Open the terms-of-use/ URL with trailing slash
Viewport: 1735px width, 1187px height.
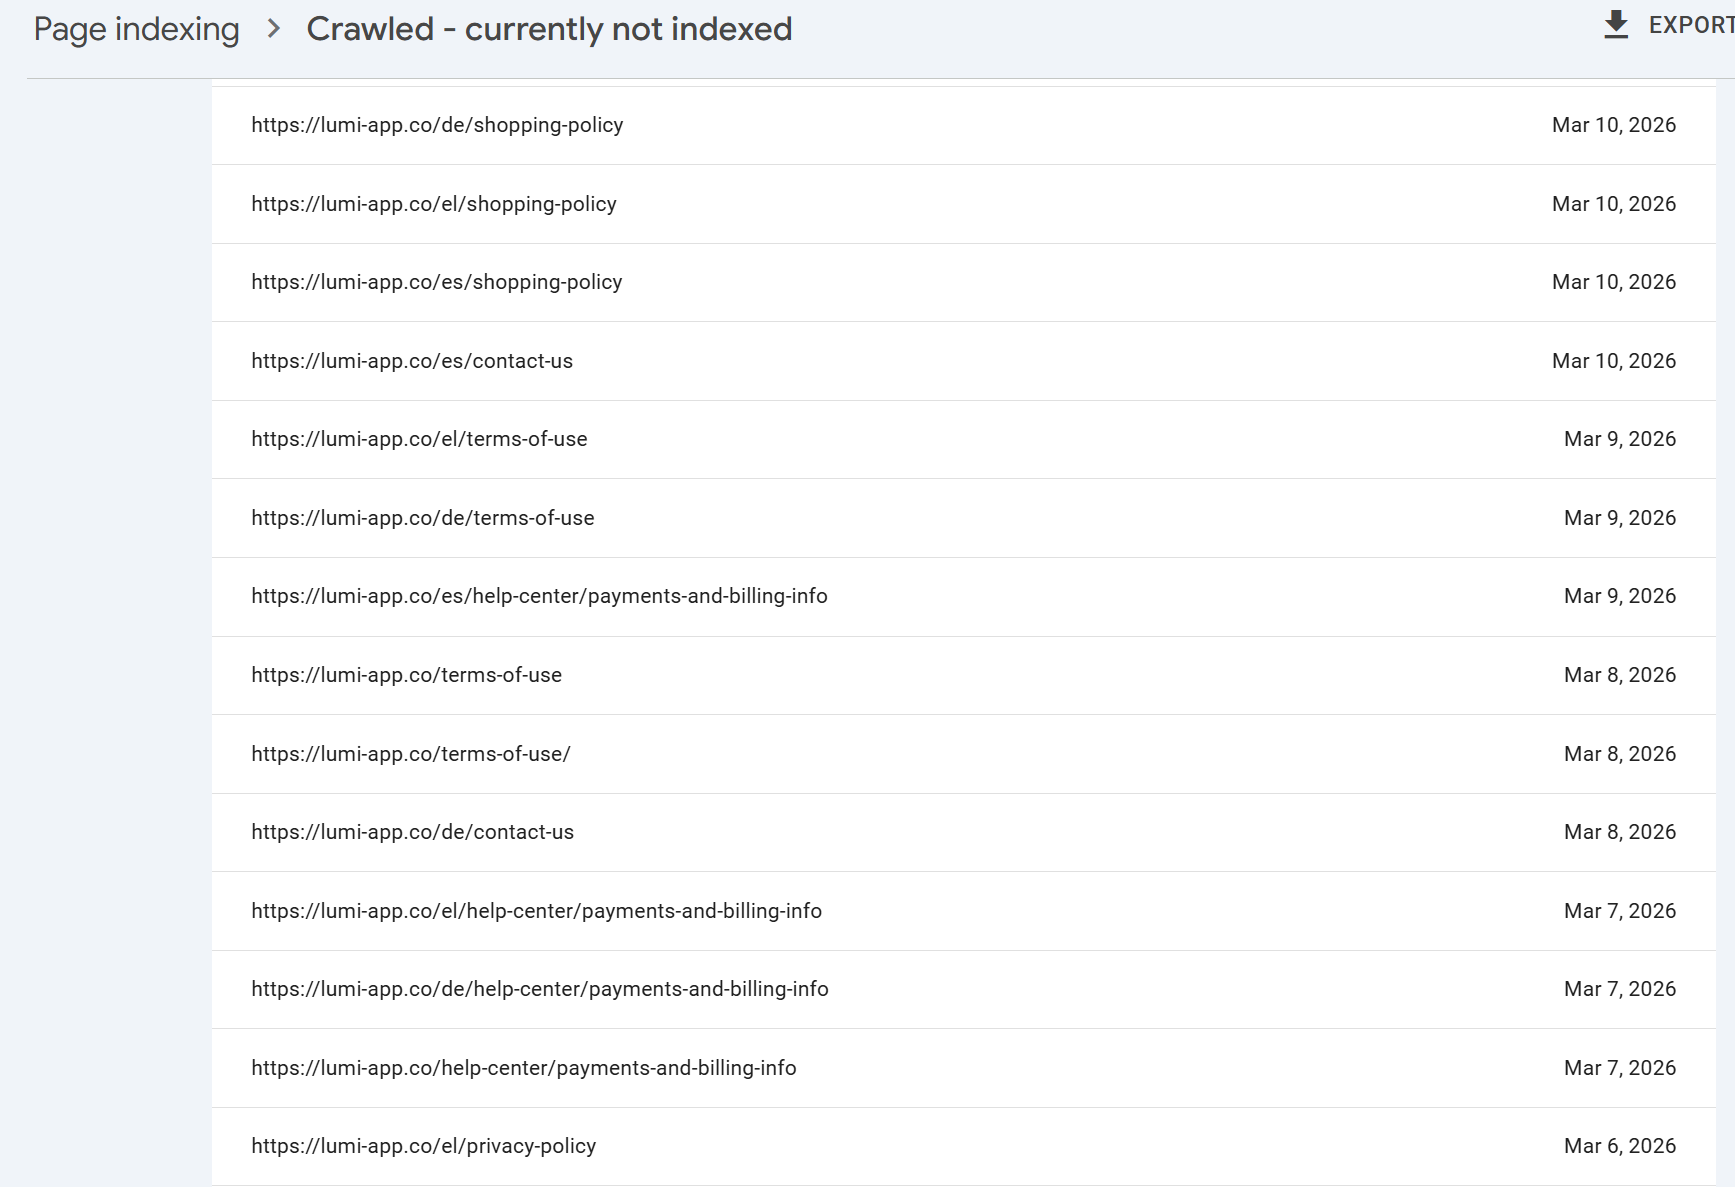click(411, 754)
